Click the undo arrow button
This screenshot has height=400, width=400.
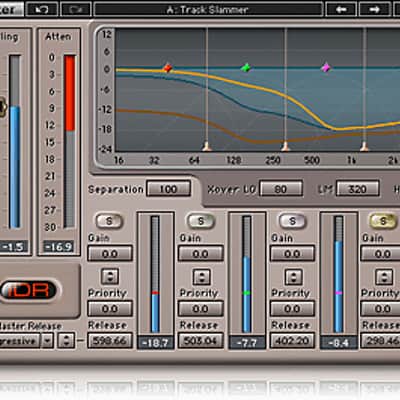(42, 9)
